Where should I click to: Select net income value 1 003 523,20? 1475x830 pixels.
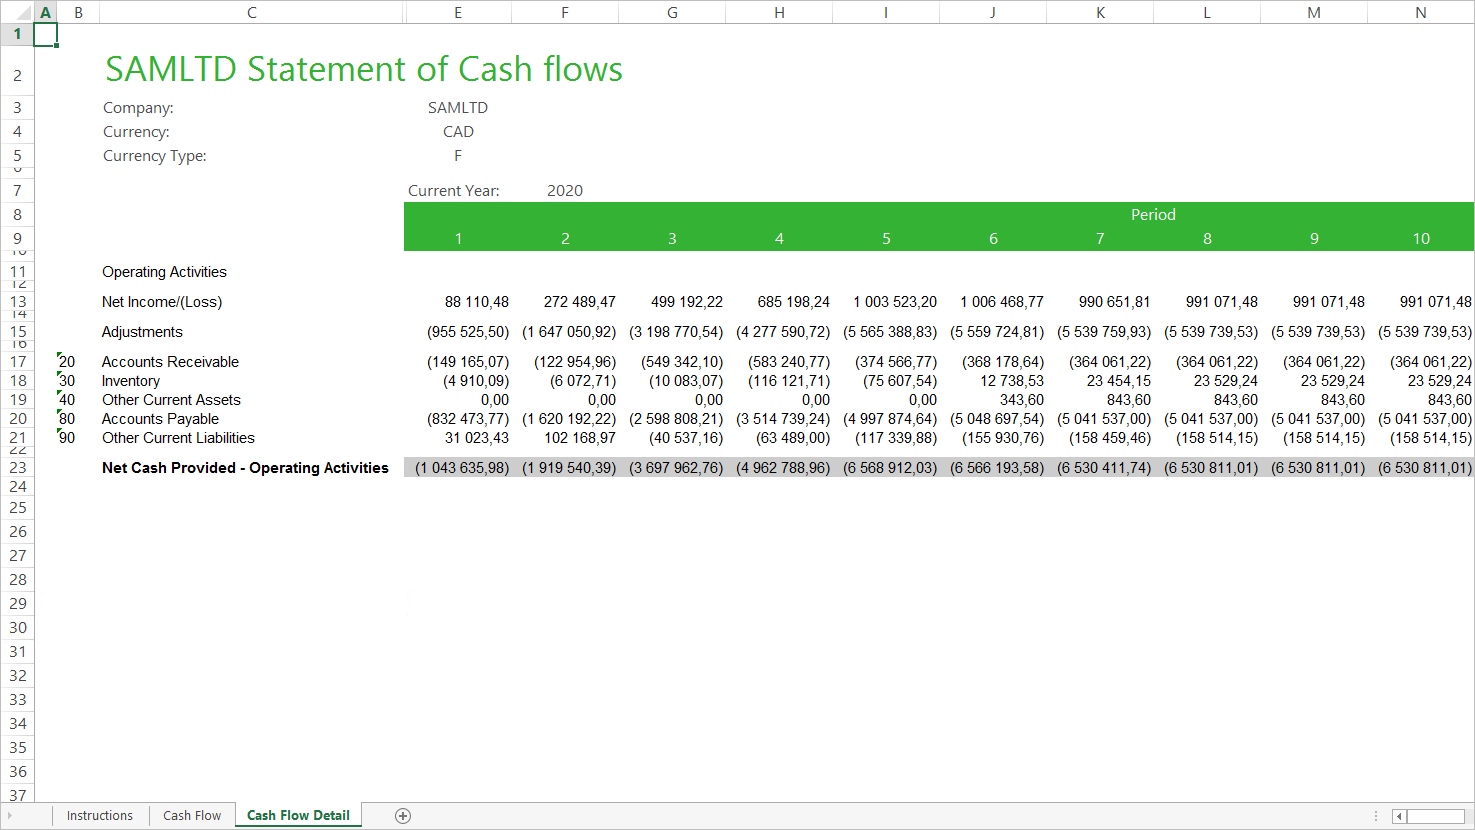[895, 302]
